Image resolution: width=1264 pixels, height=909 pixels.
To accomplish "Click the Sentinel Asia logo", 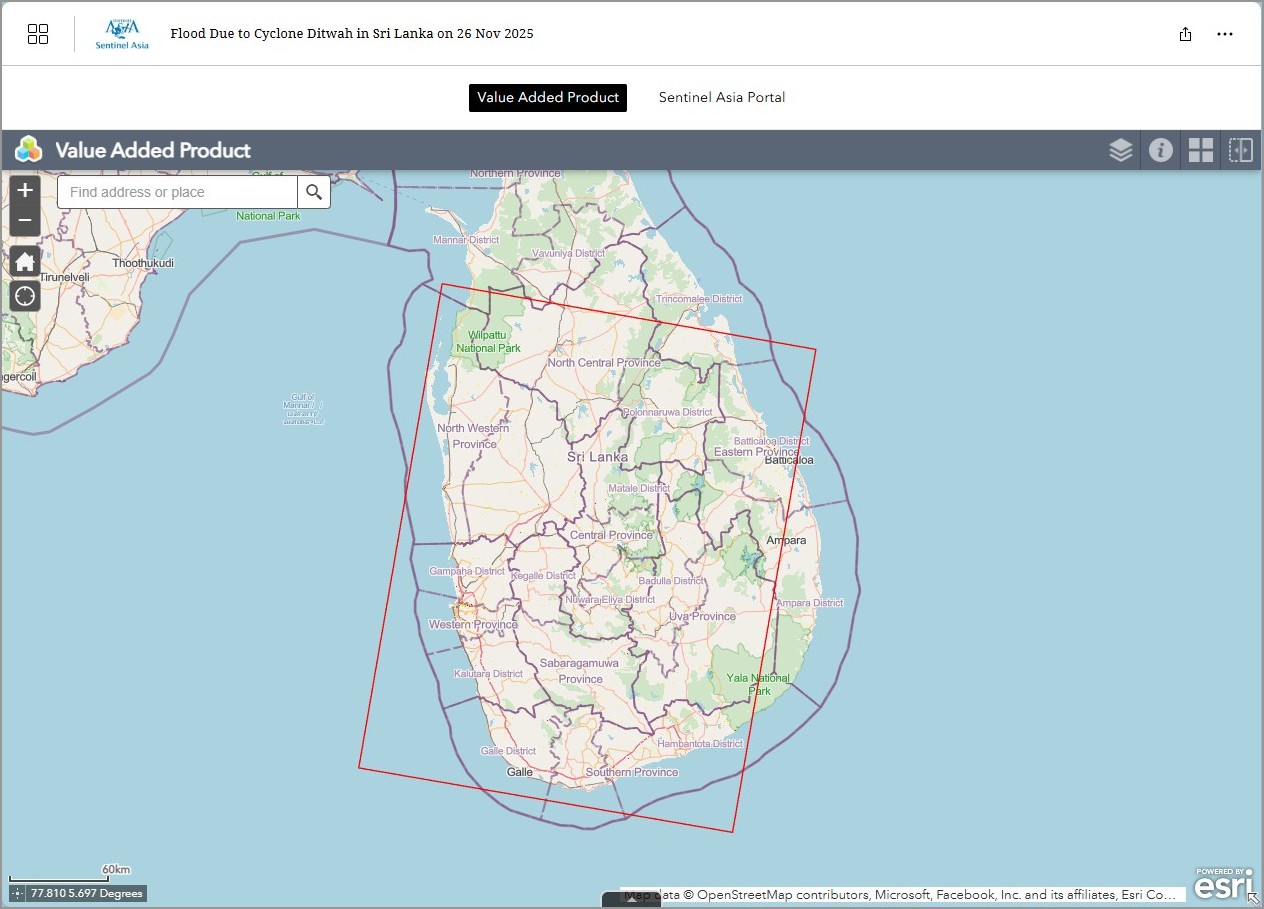I will pyautogui.click(x=121, y=34).
